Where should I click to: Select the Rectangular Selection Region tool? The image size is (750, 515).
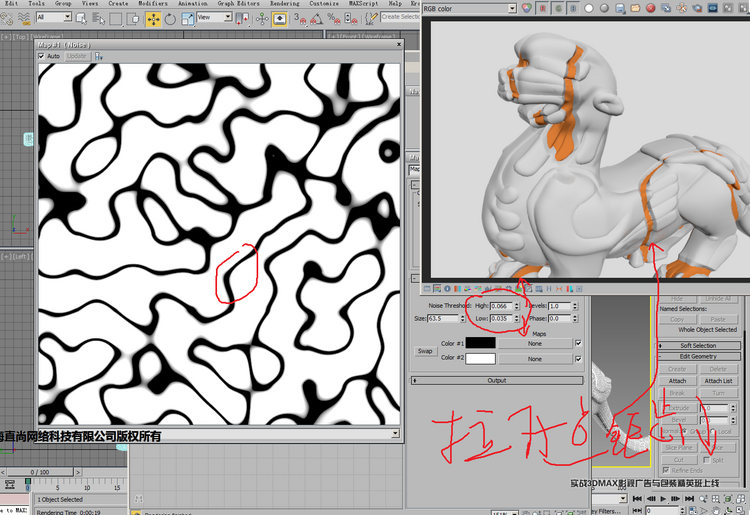tap(115, 19)
